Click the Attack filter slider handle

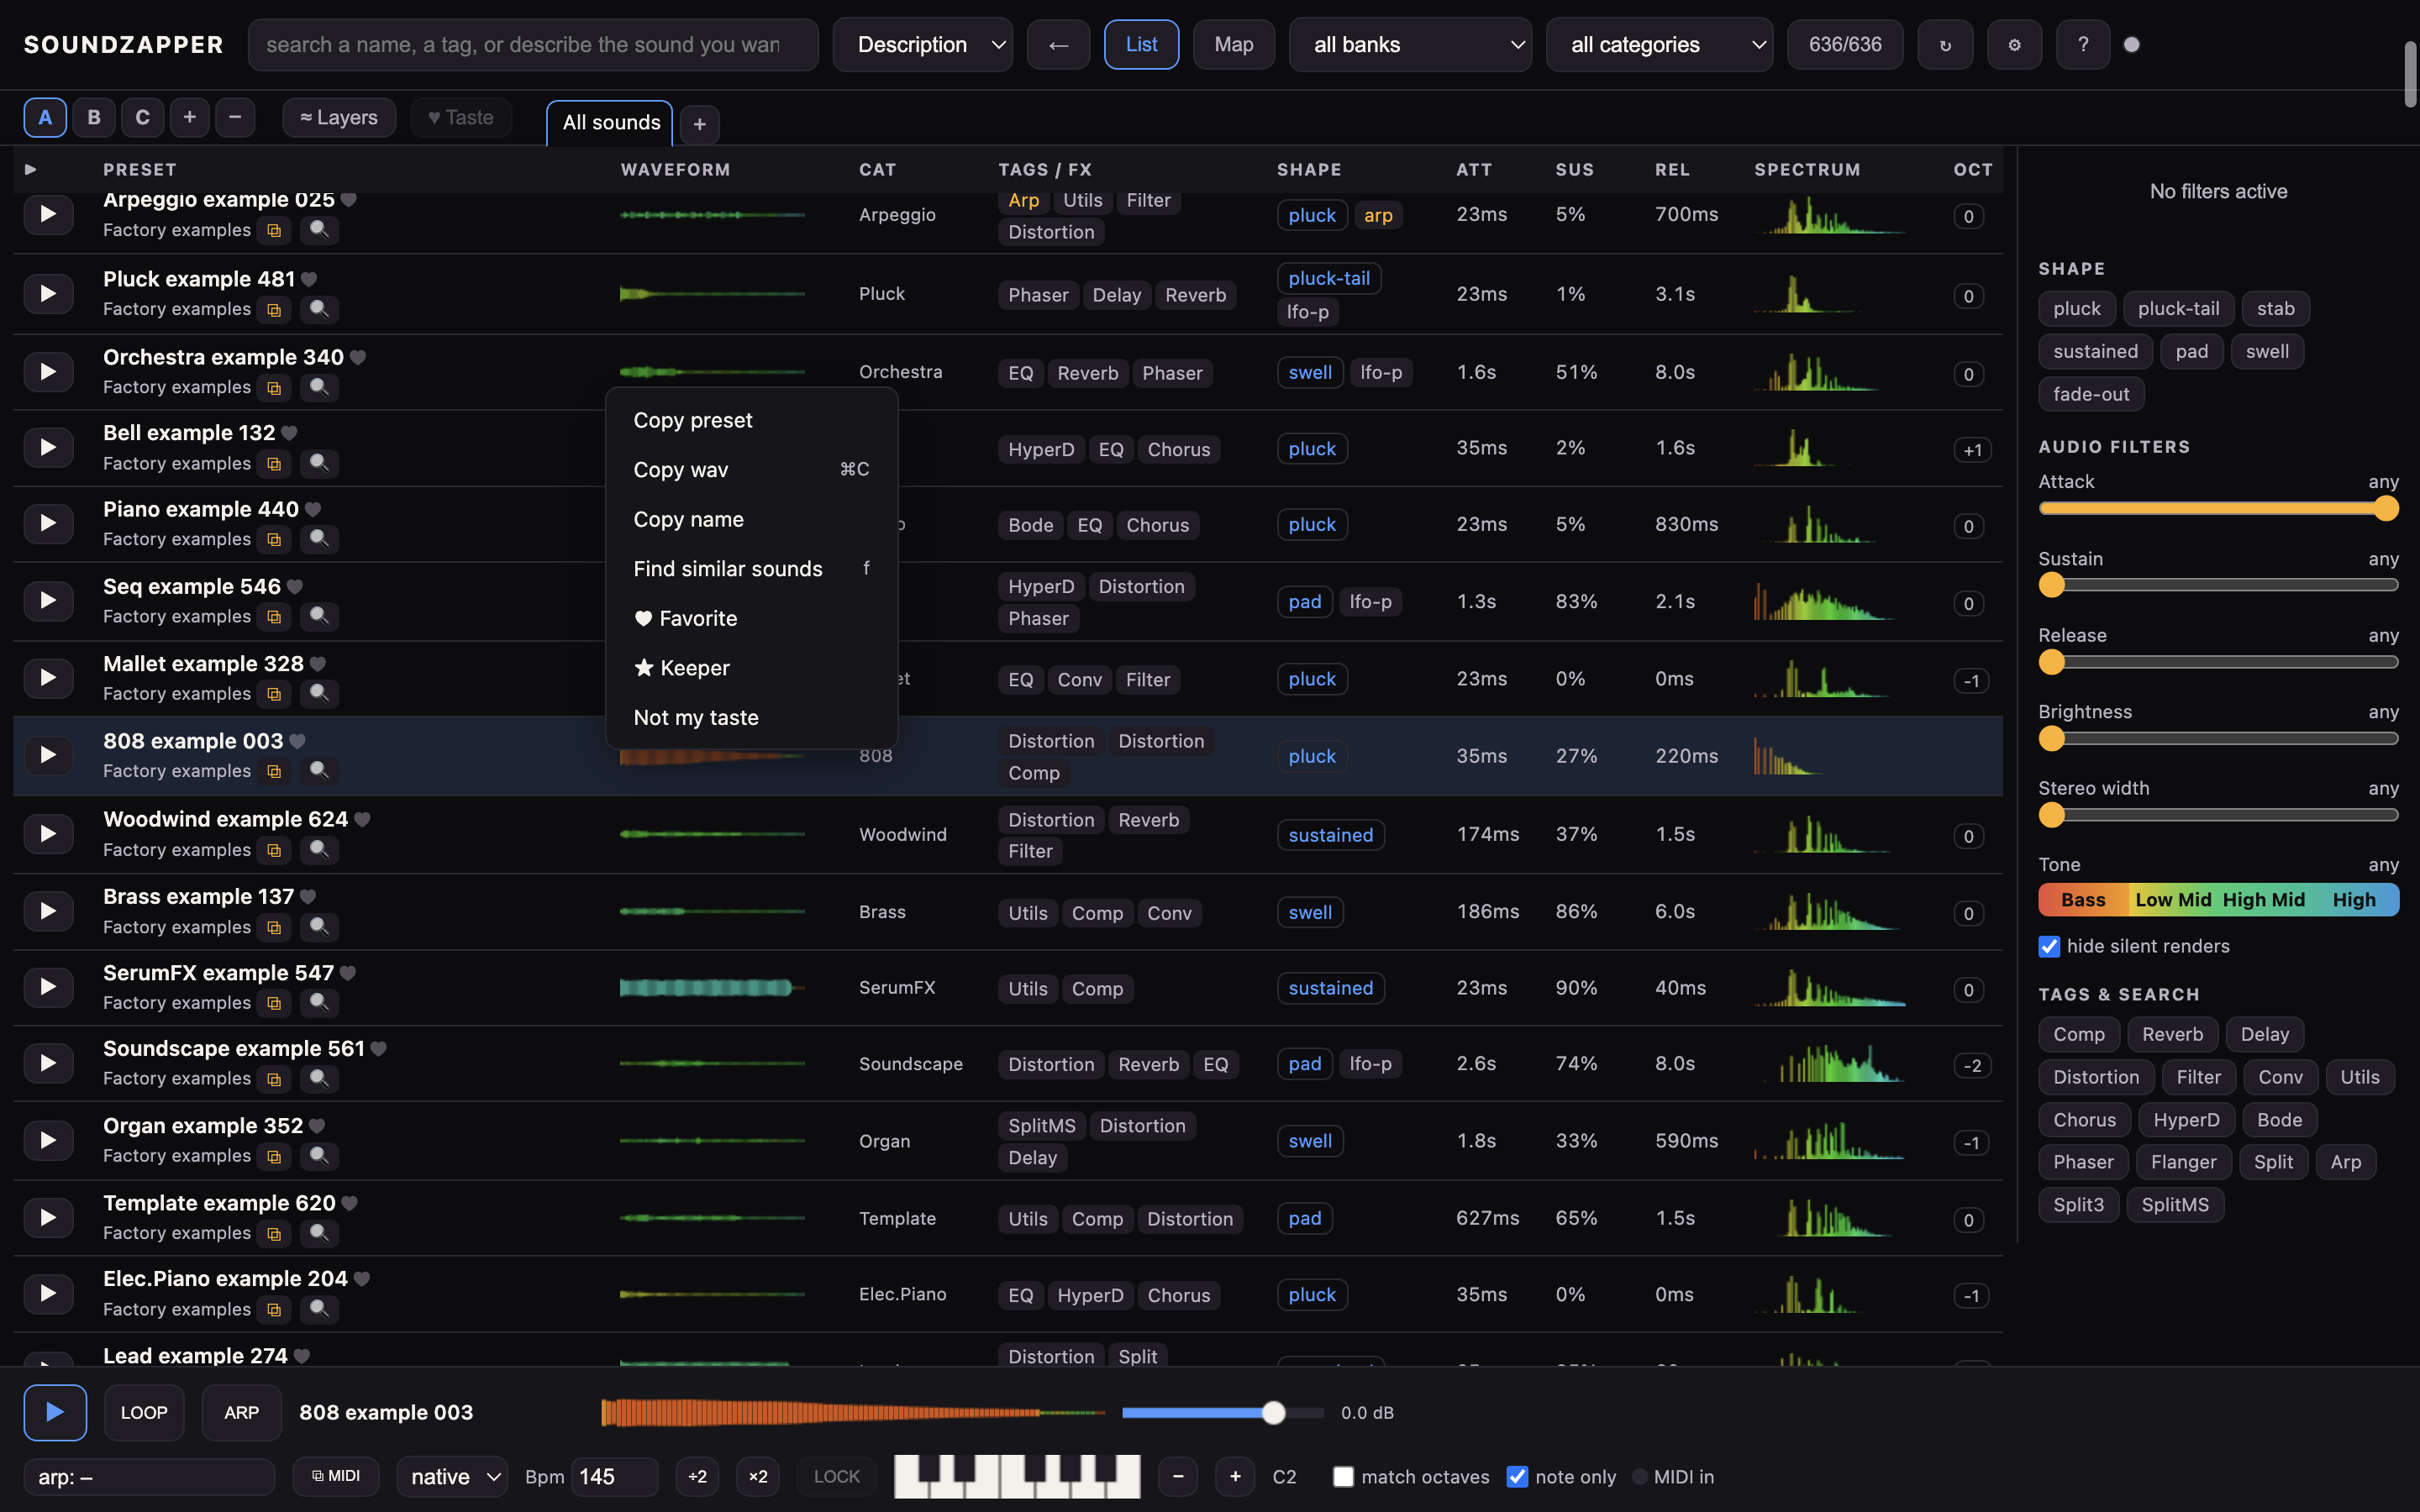tap(2386, 509)
